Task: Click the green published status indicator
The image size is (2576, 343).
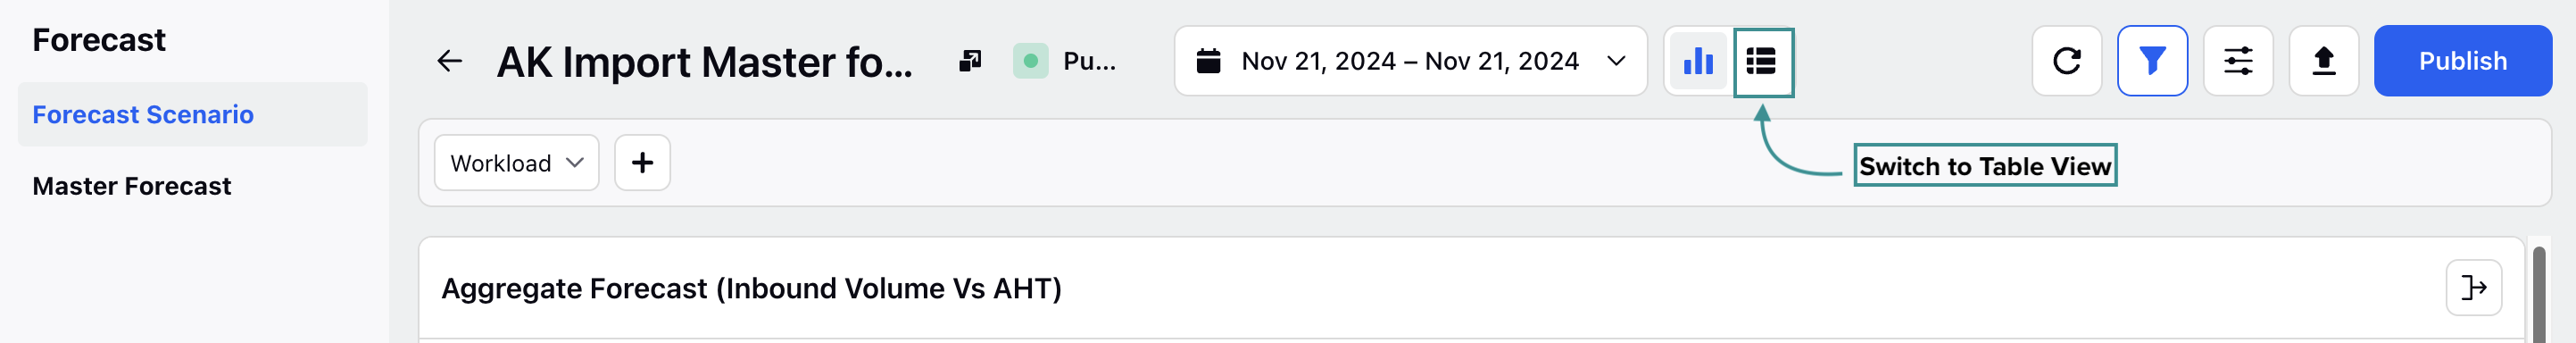Action: coord(1030,61)
